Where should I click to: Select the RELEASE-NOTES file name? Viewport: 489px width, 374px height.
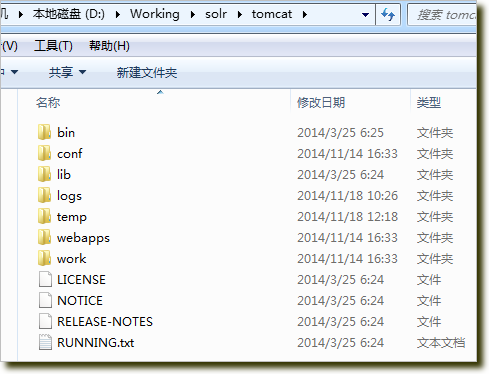click(105, 322)
